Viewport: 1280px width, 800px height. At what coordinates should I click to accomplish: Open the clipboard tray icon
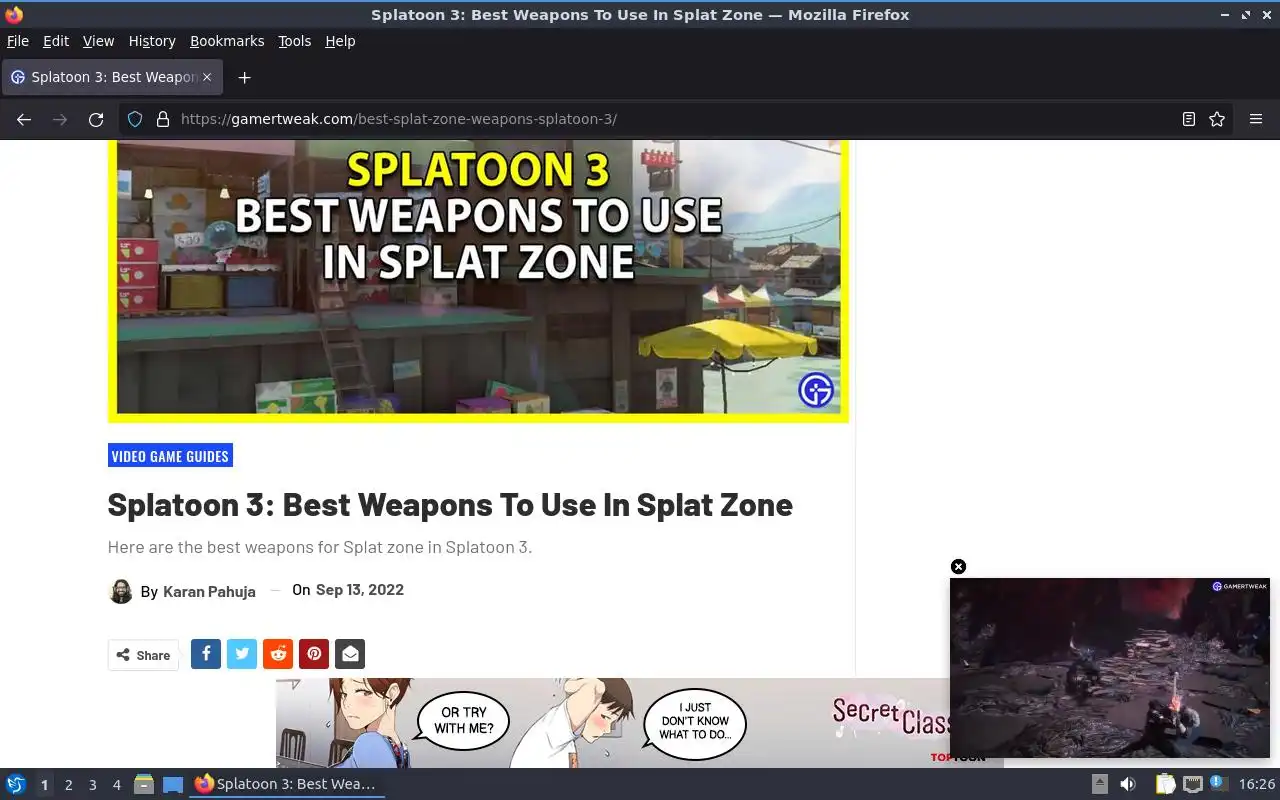1165,784
